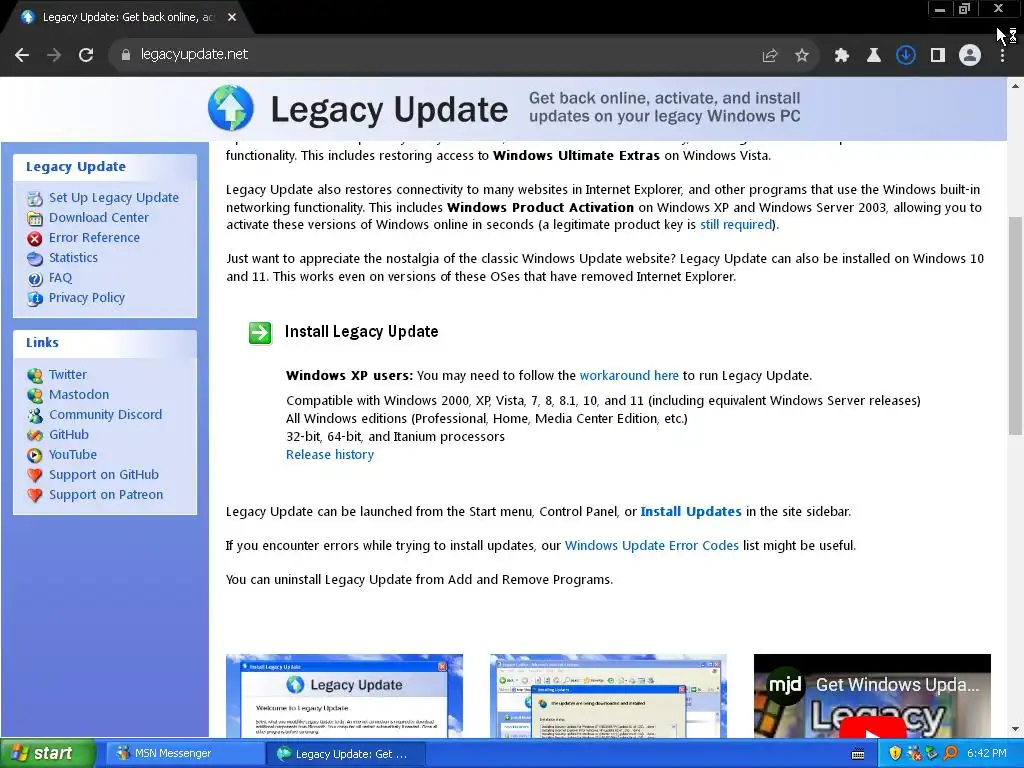The height and width of the screenshot is (768, 1024).
Task: Open the Legacy Update installer screenshot thumbnail
Action: click(344, 696)
